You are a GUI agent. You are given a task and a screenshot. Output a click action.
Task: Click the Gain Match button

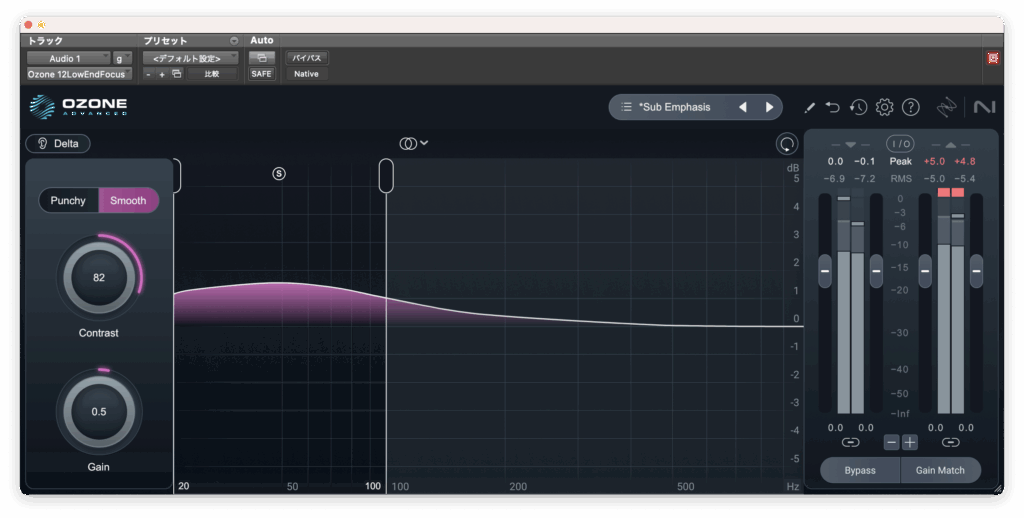pyautogui.click(x=940, y=470)
